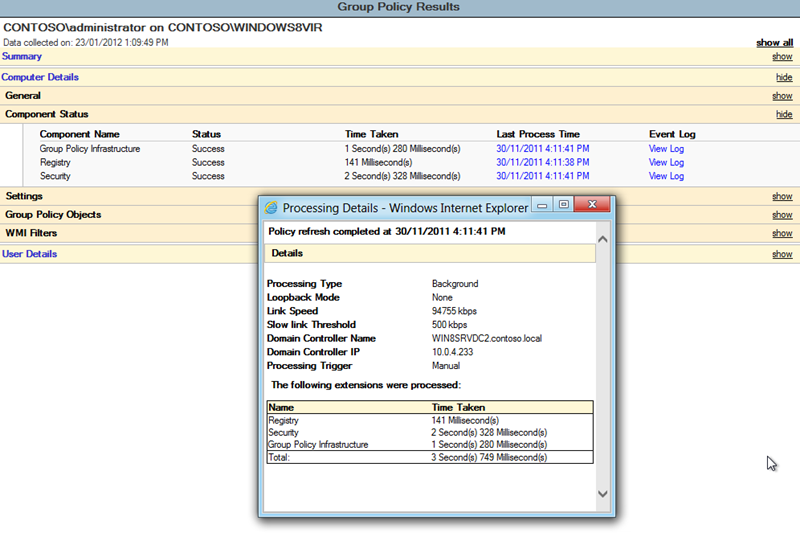This screenshot has height=545, width=800.
Task: Show the Summary section
Action: click(782, 57)
